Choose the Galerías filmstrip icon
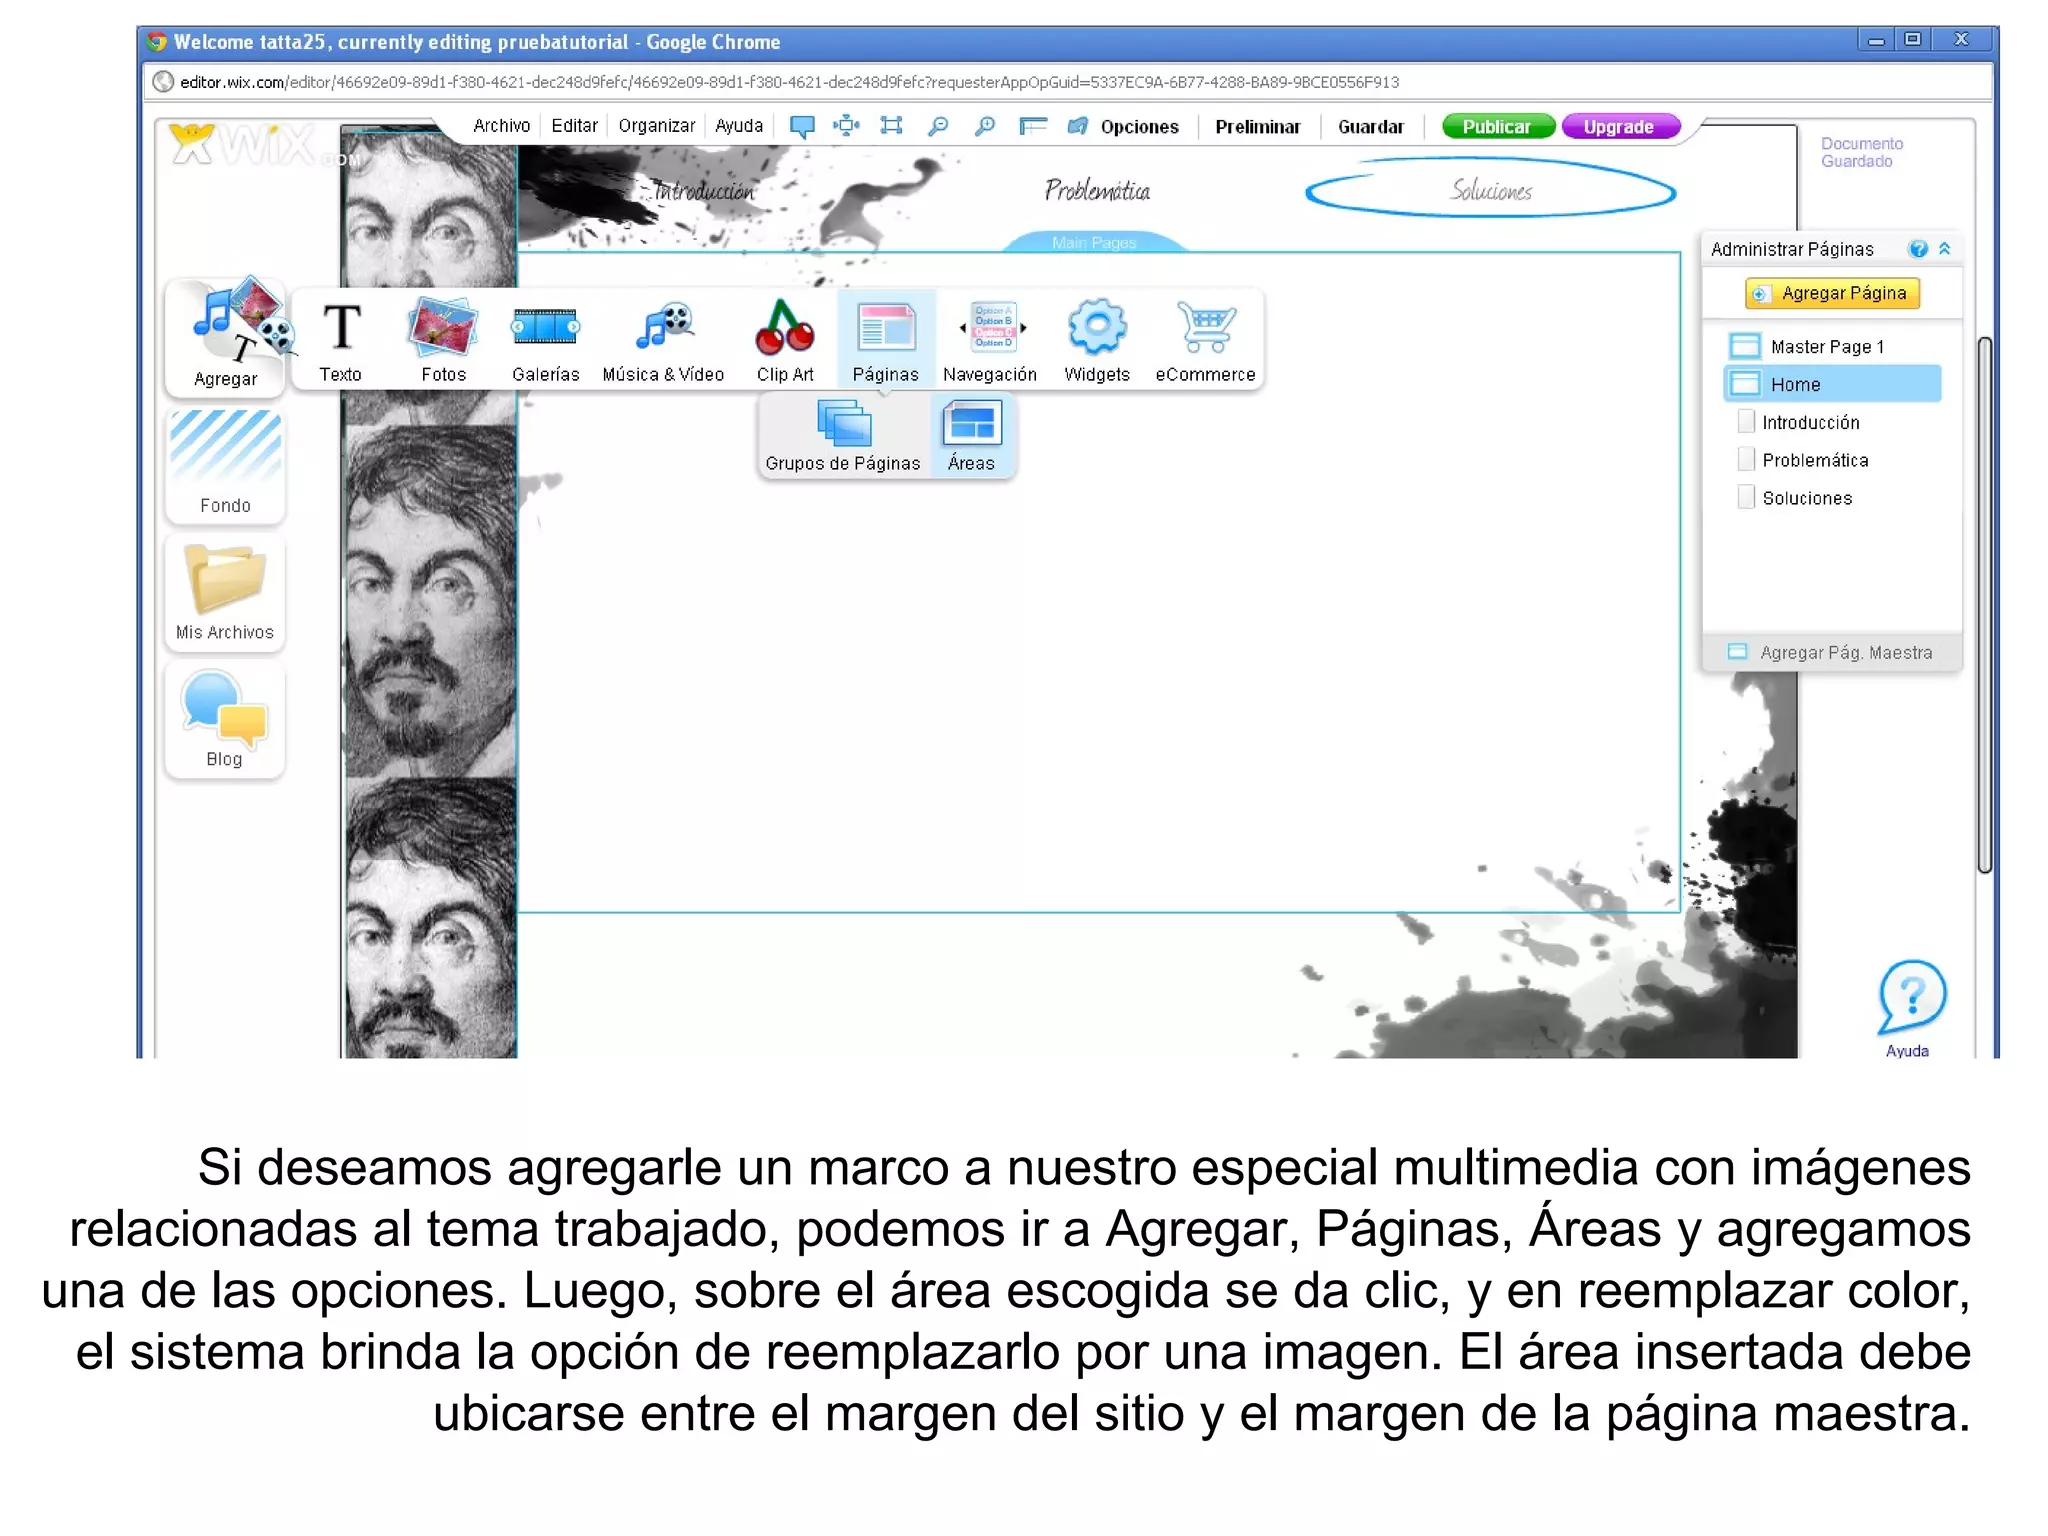 pyautogui.click(x=545, y=340)
